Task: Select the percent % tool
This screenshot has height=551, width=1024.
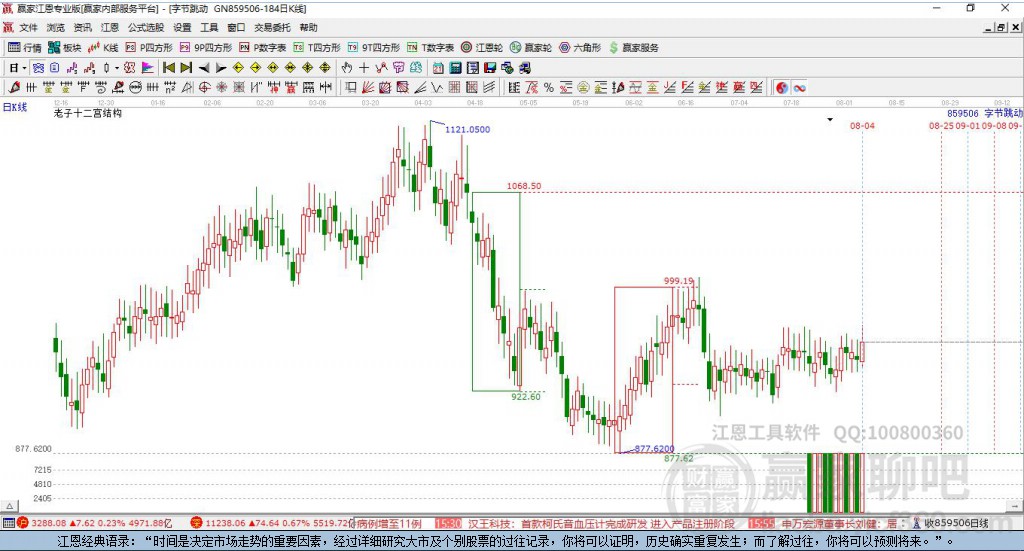Action: pos(549,87)
